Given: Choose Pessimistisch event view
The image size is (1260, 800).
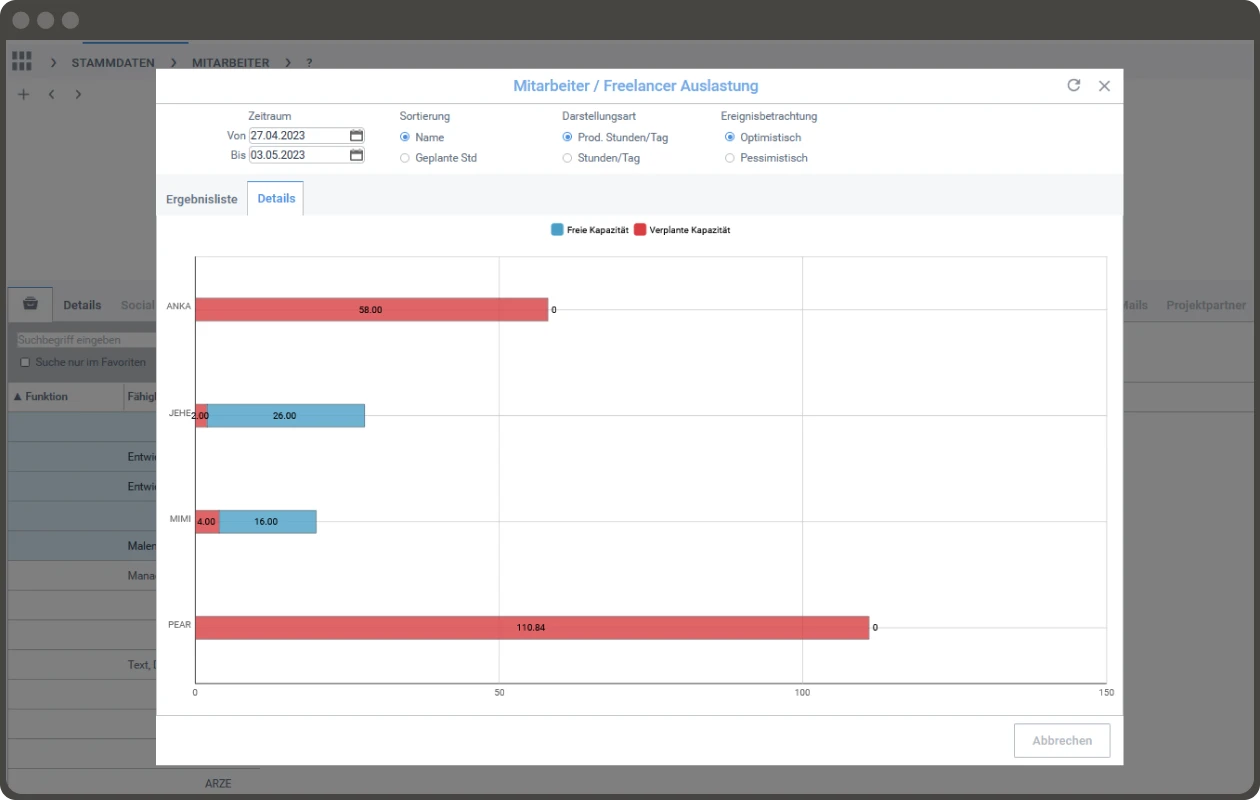Looking at the screenshot, I should (x=730, y=158).
